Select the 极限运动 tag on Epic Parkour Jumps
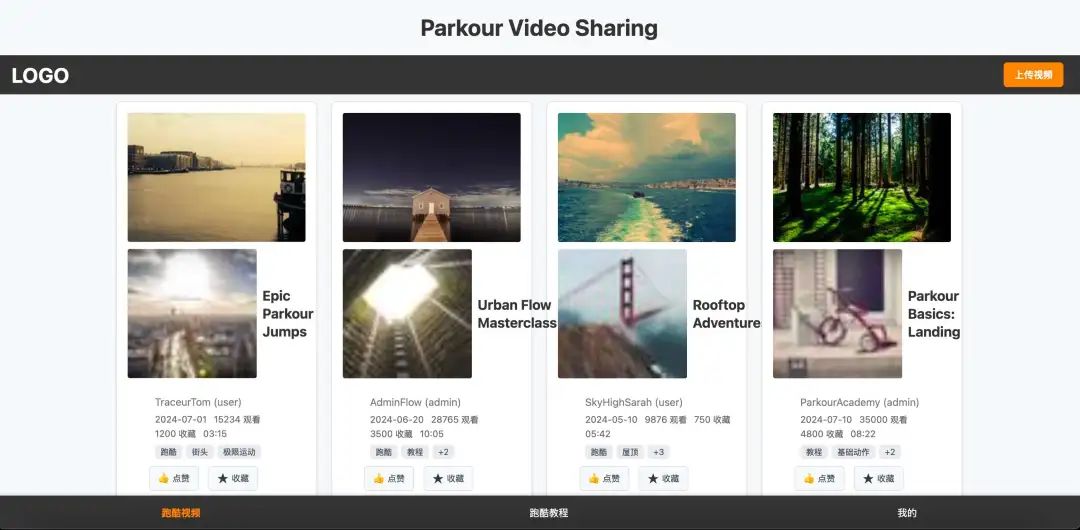 [239, 452]
